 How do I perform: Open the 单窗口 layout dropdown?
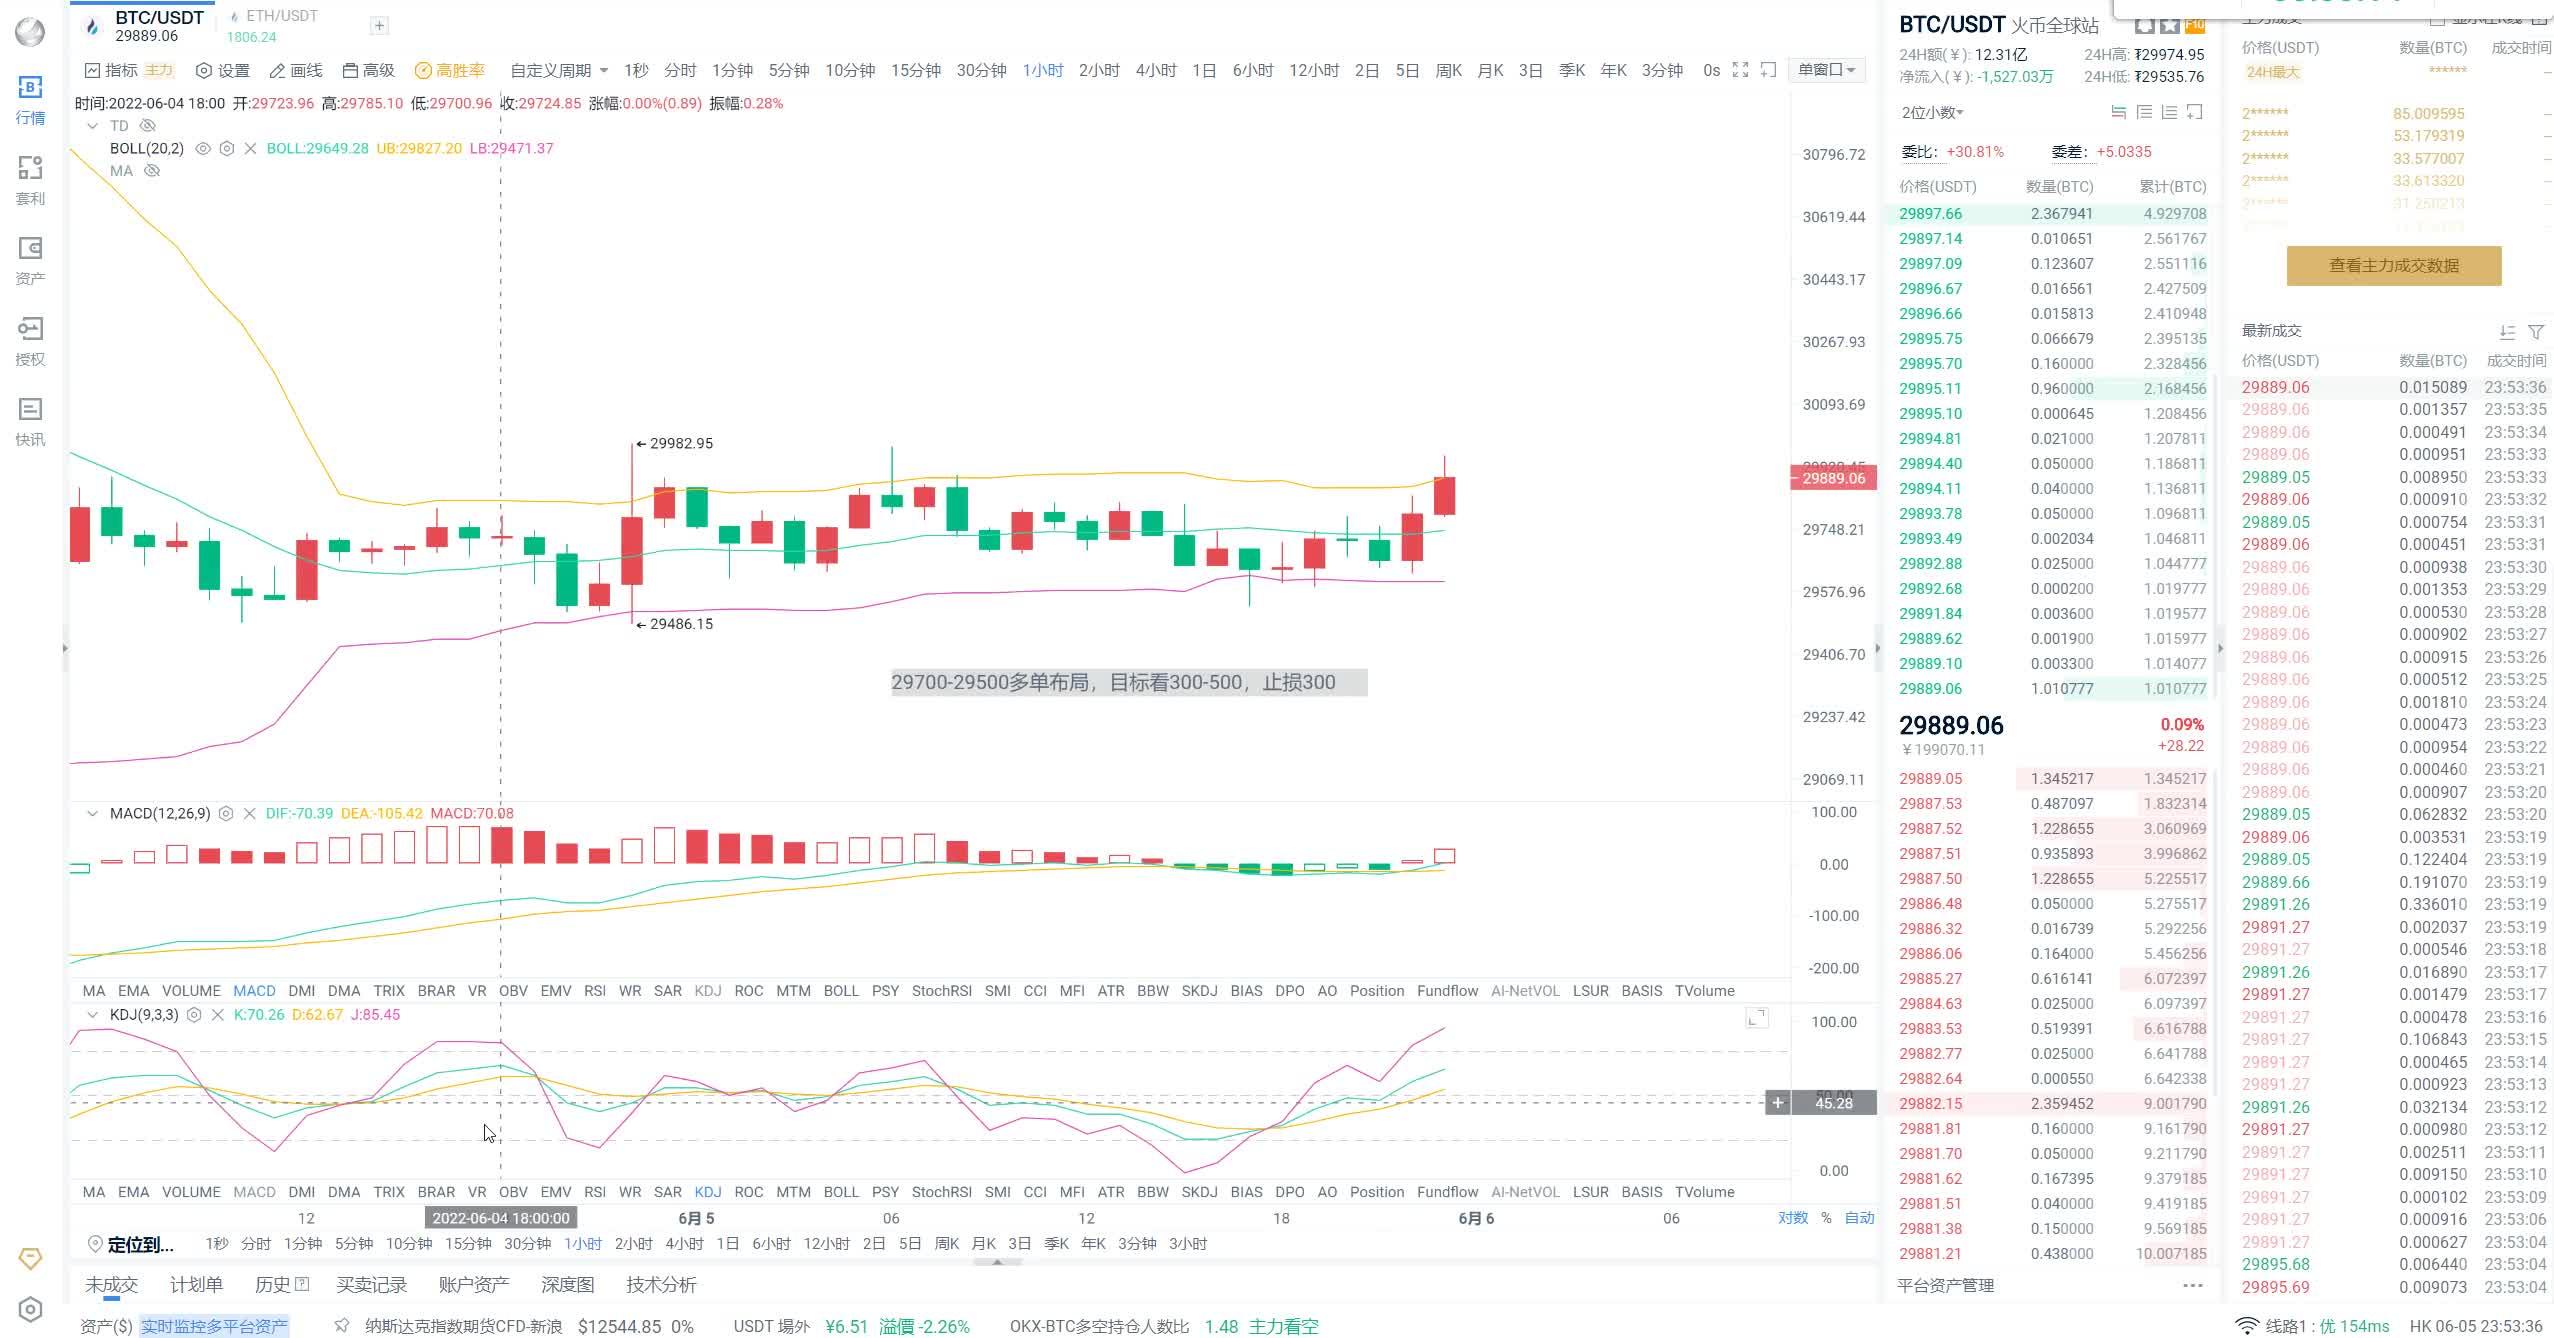pos(1826,70)
